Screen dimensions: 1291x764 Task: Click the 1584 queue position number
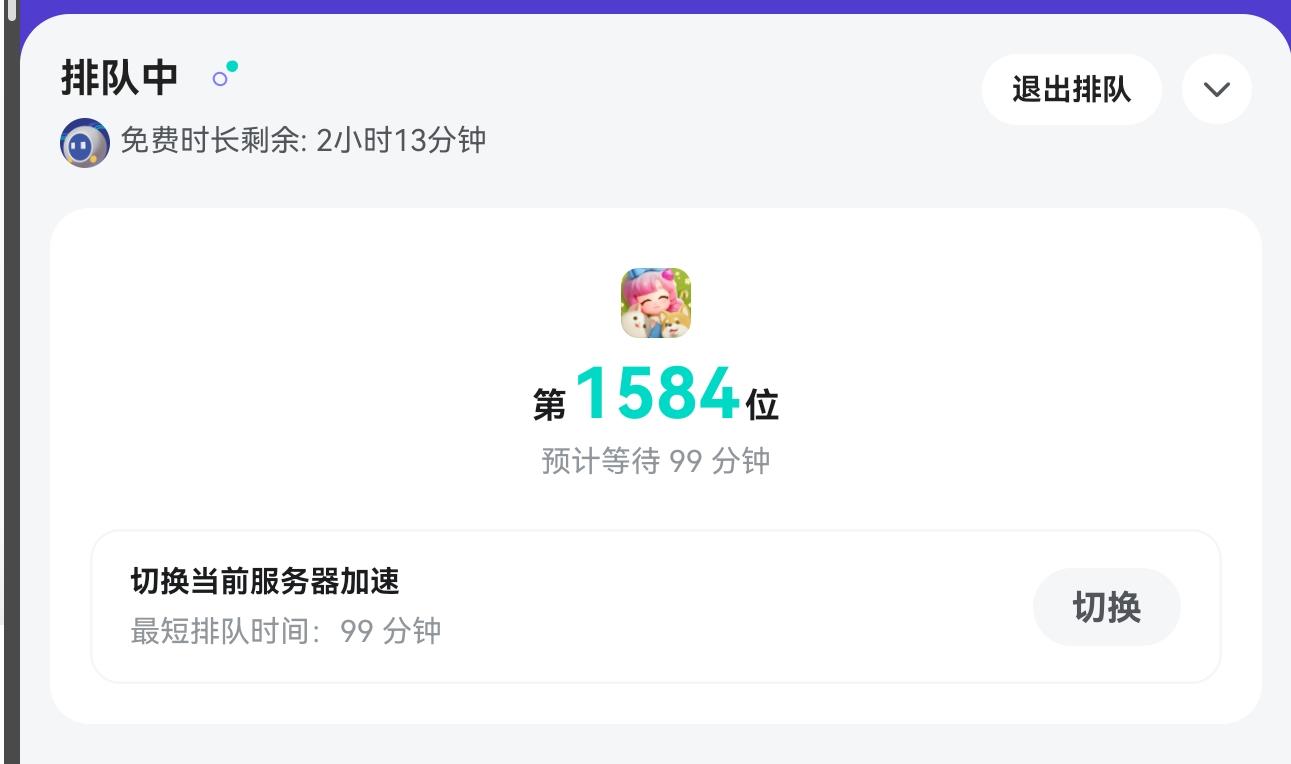tap(657, 394)
